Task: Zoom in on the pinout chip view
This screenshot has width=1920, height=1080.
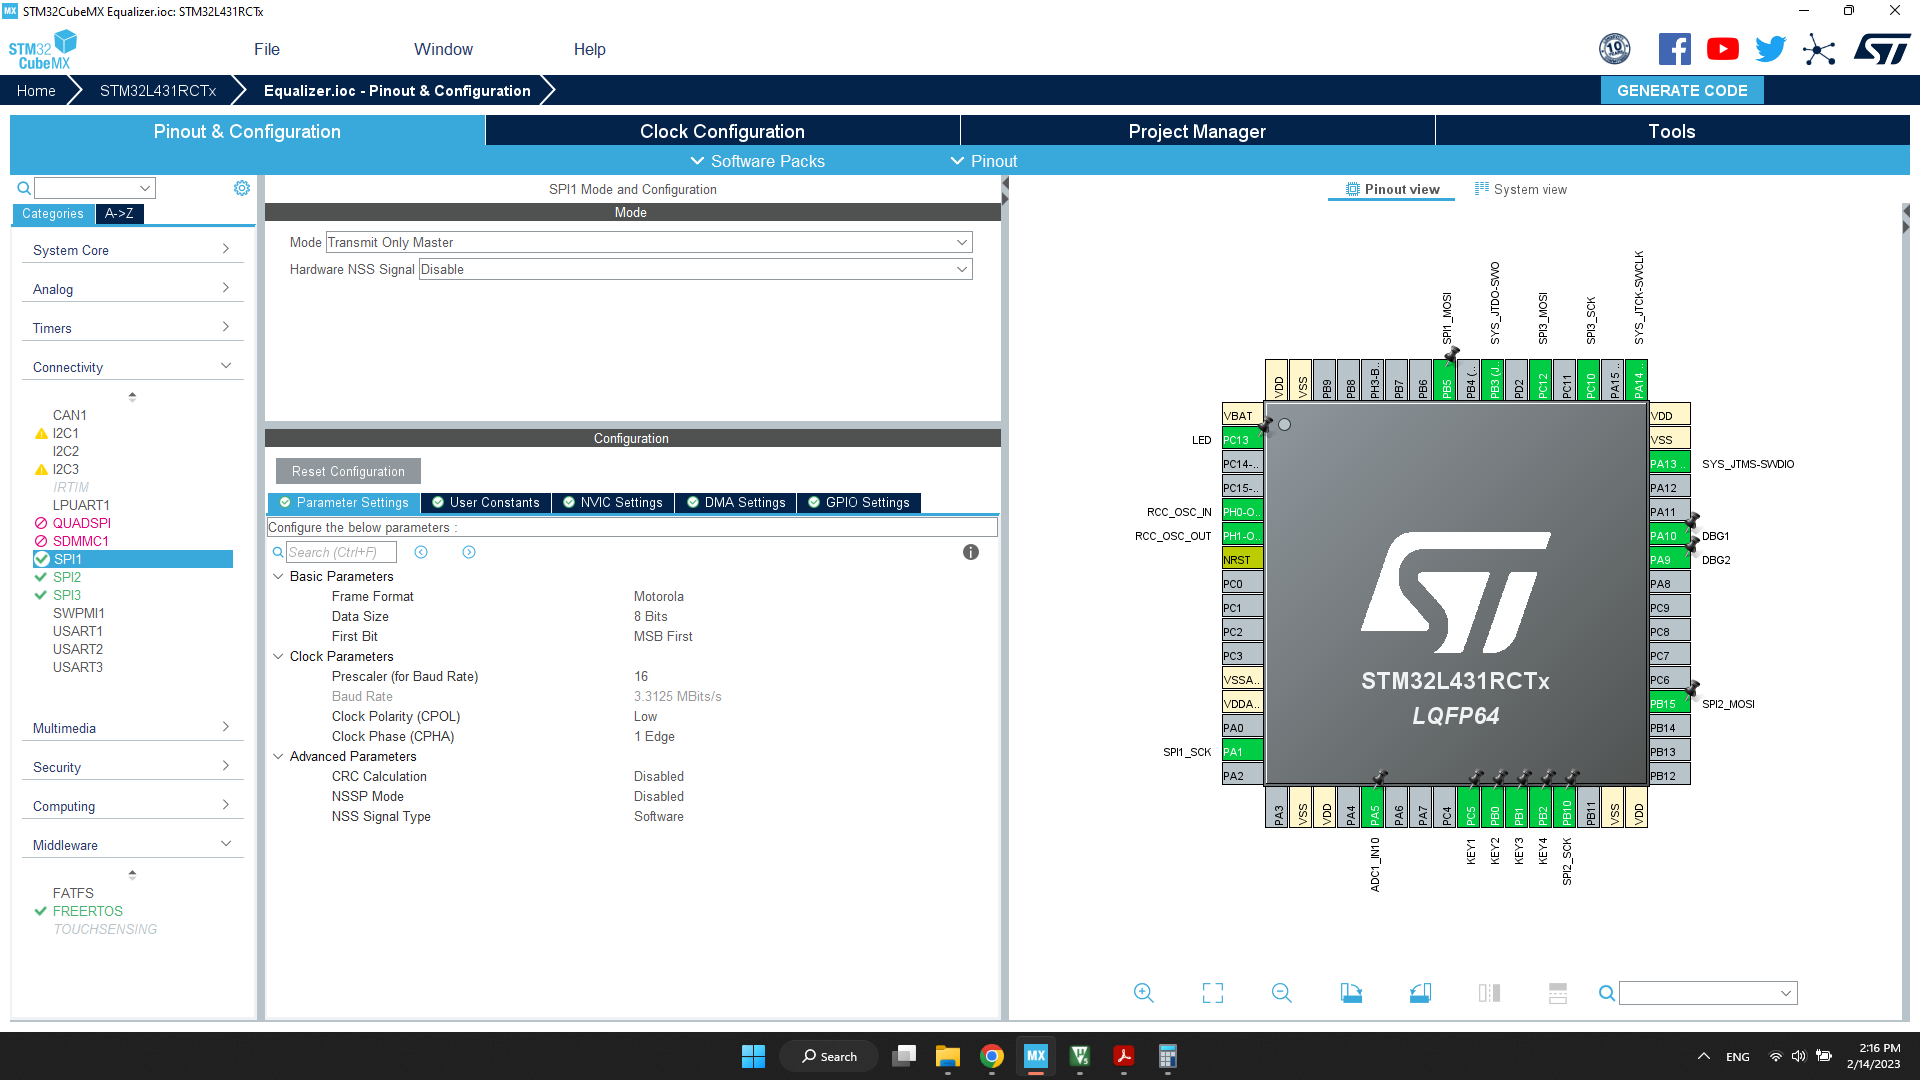Action: [1144, 993]
